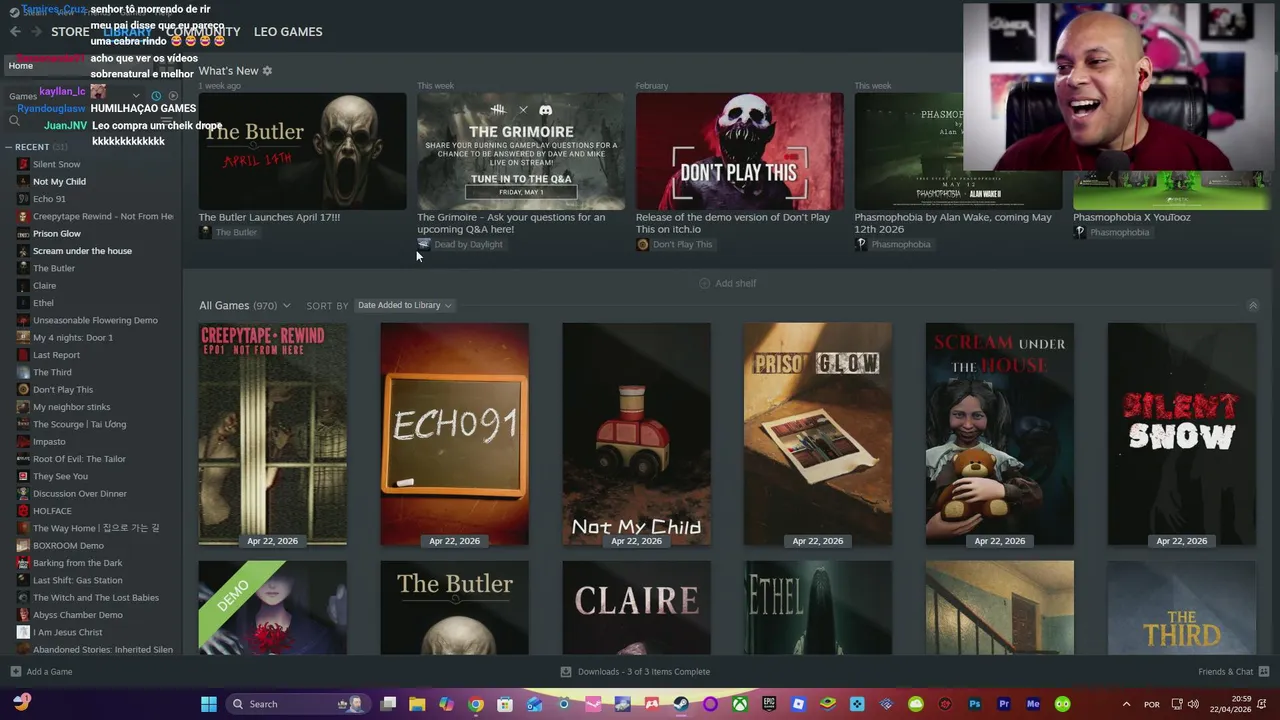Show hidden system tray icons chevron
Viewport: 1280px width, 720px height.
1126,704
